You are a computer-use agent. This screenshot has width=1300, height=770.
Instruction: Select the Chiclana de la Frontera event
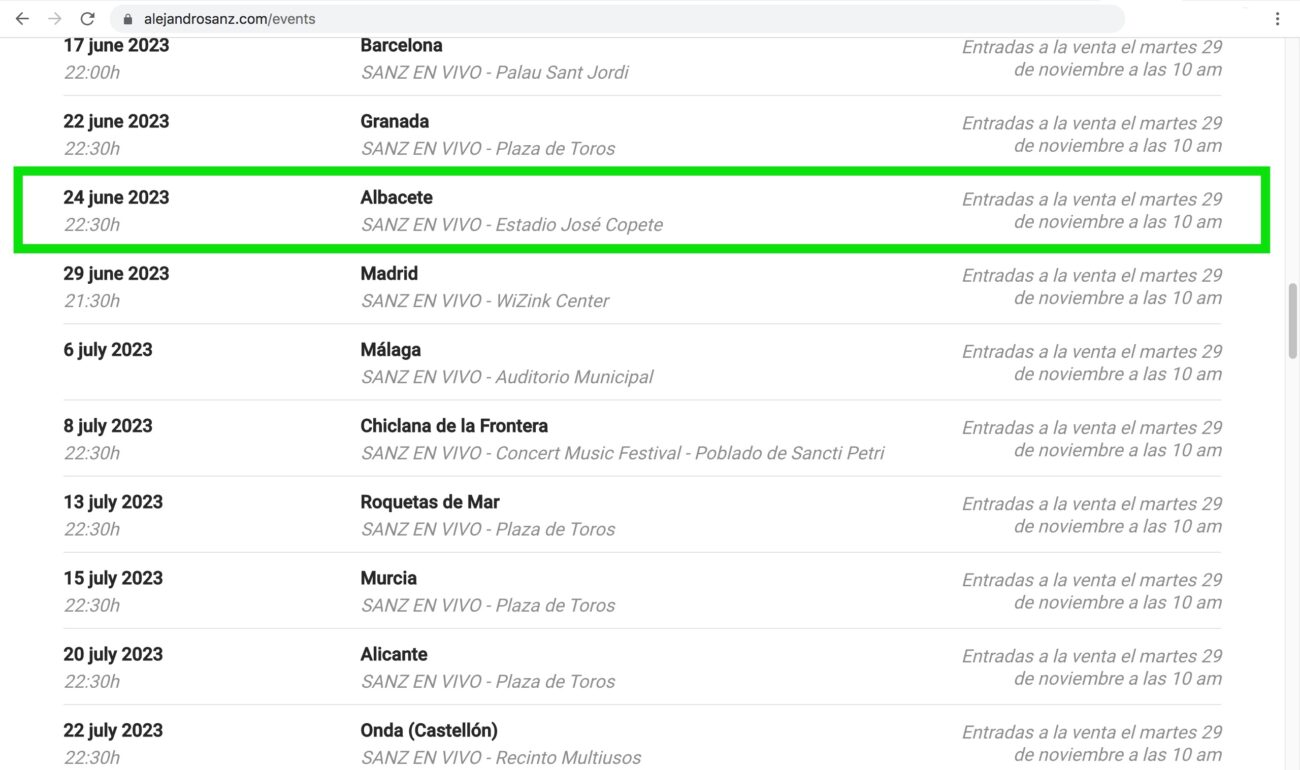pyautogui.click(x=642, y=438)
